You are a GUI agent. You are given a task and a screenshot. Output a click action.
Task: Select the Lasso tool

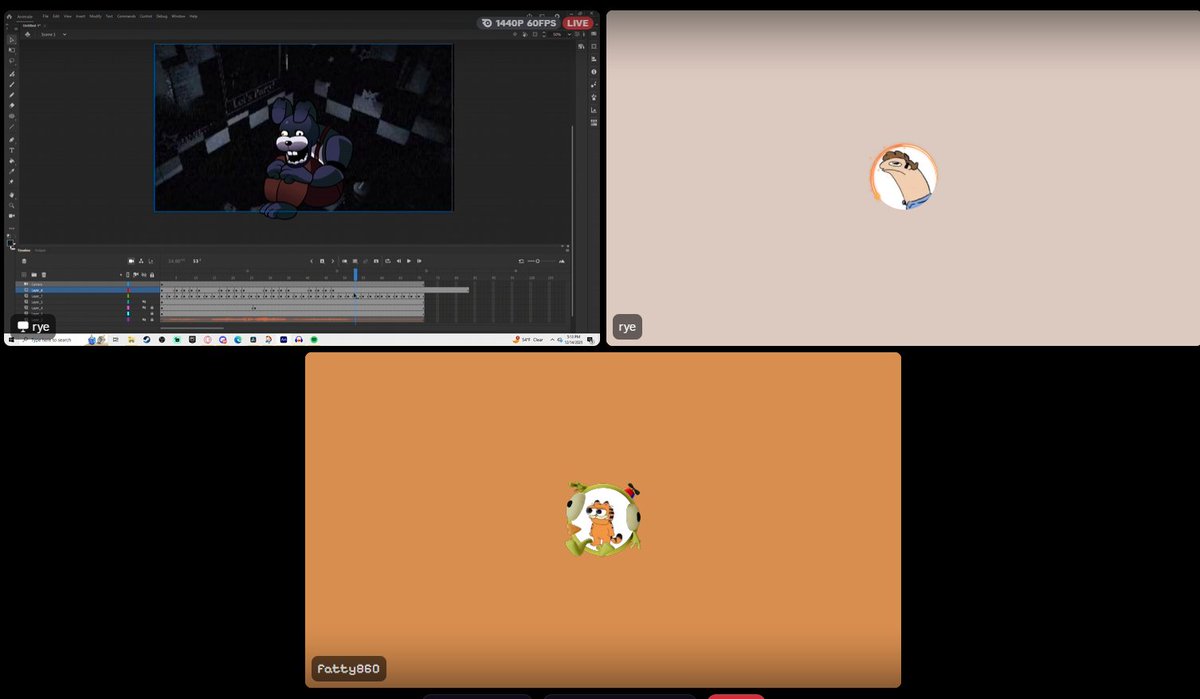(x=11, y=61)
